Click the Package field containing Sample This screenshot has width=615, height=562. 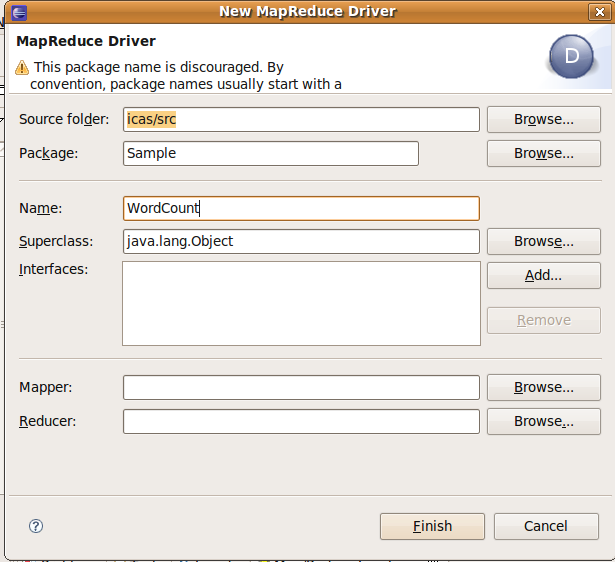270,153
